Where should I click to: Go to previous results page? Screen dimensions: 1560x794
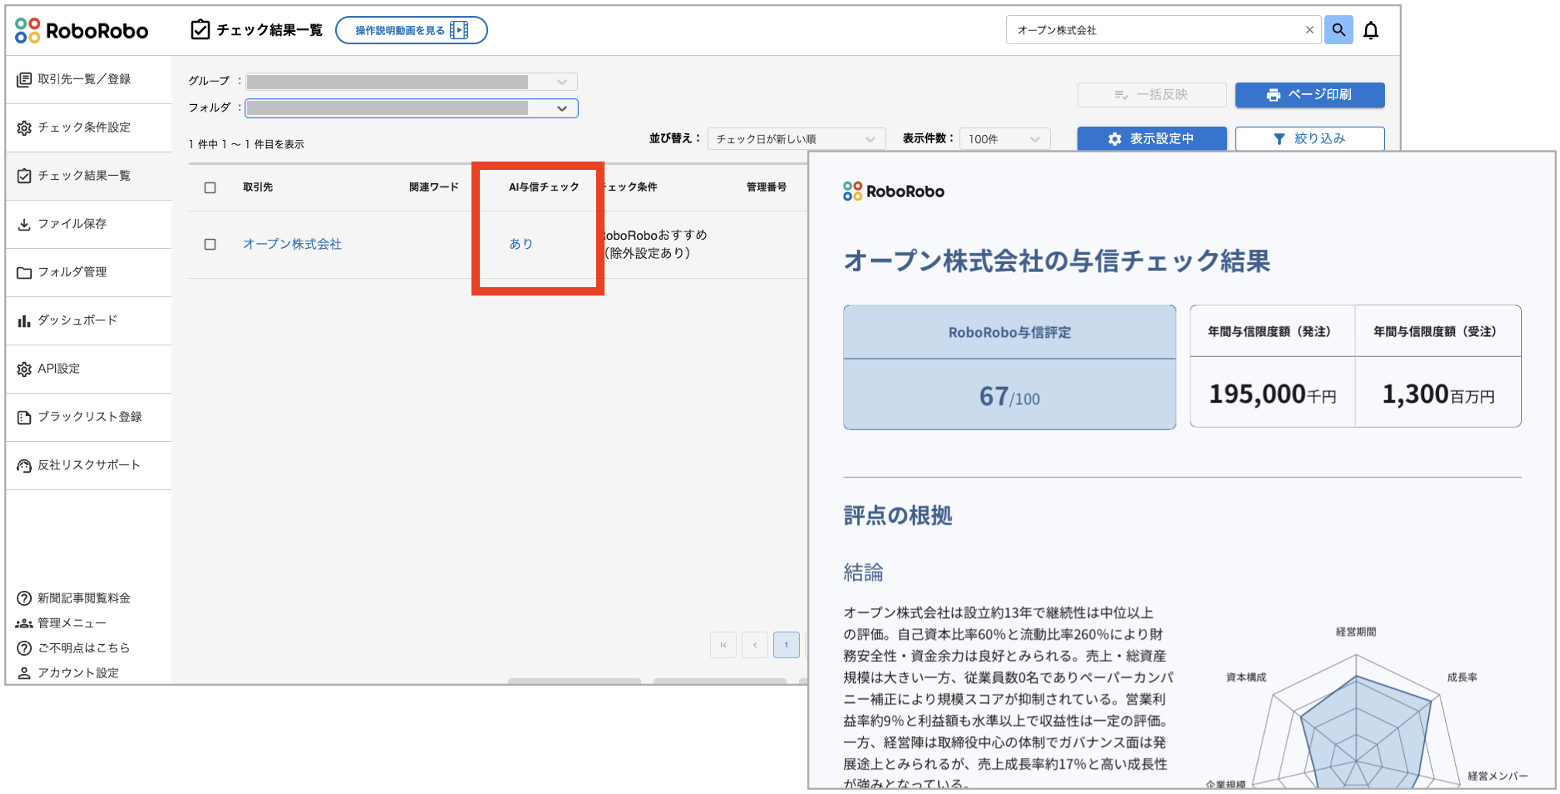[755, 645]
